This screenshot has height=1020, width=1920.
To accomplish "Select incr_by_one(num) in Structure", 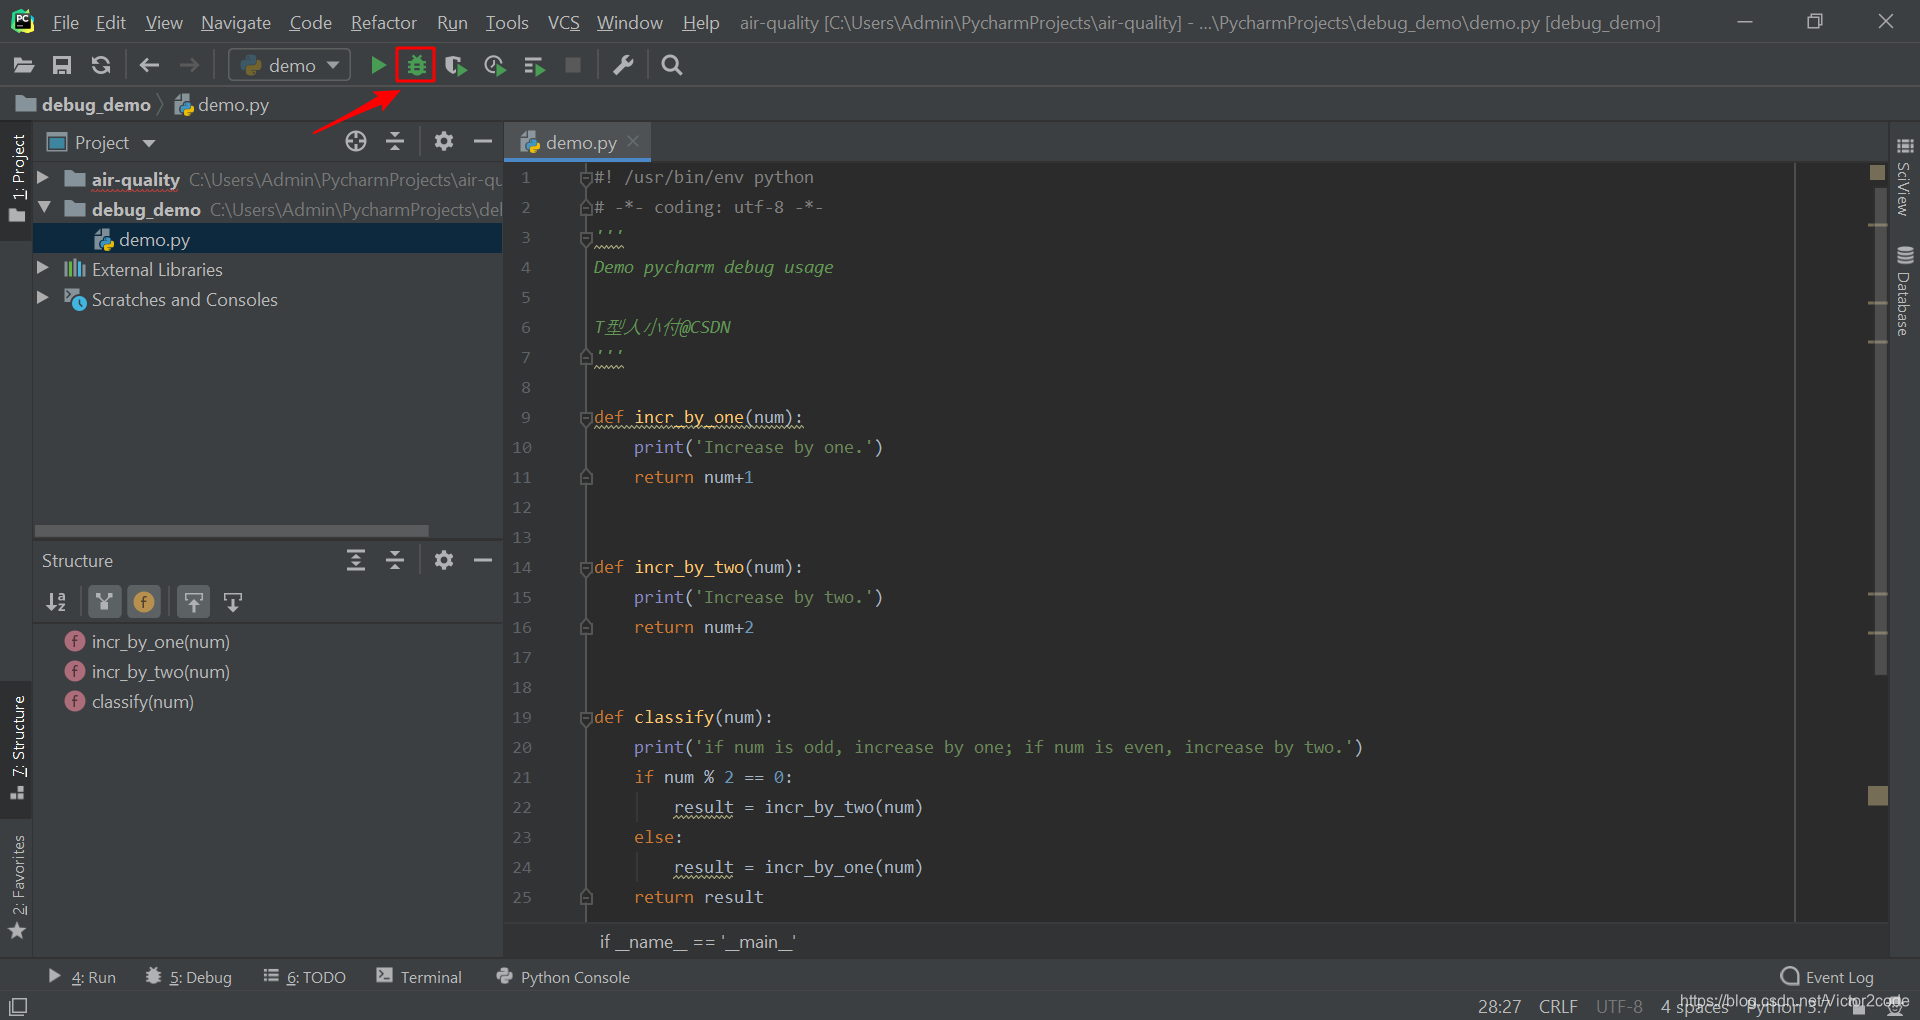I will [160, 642].
